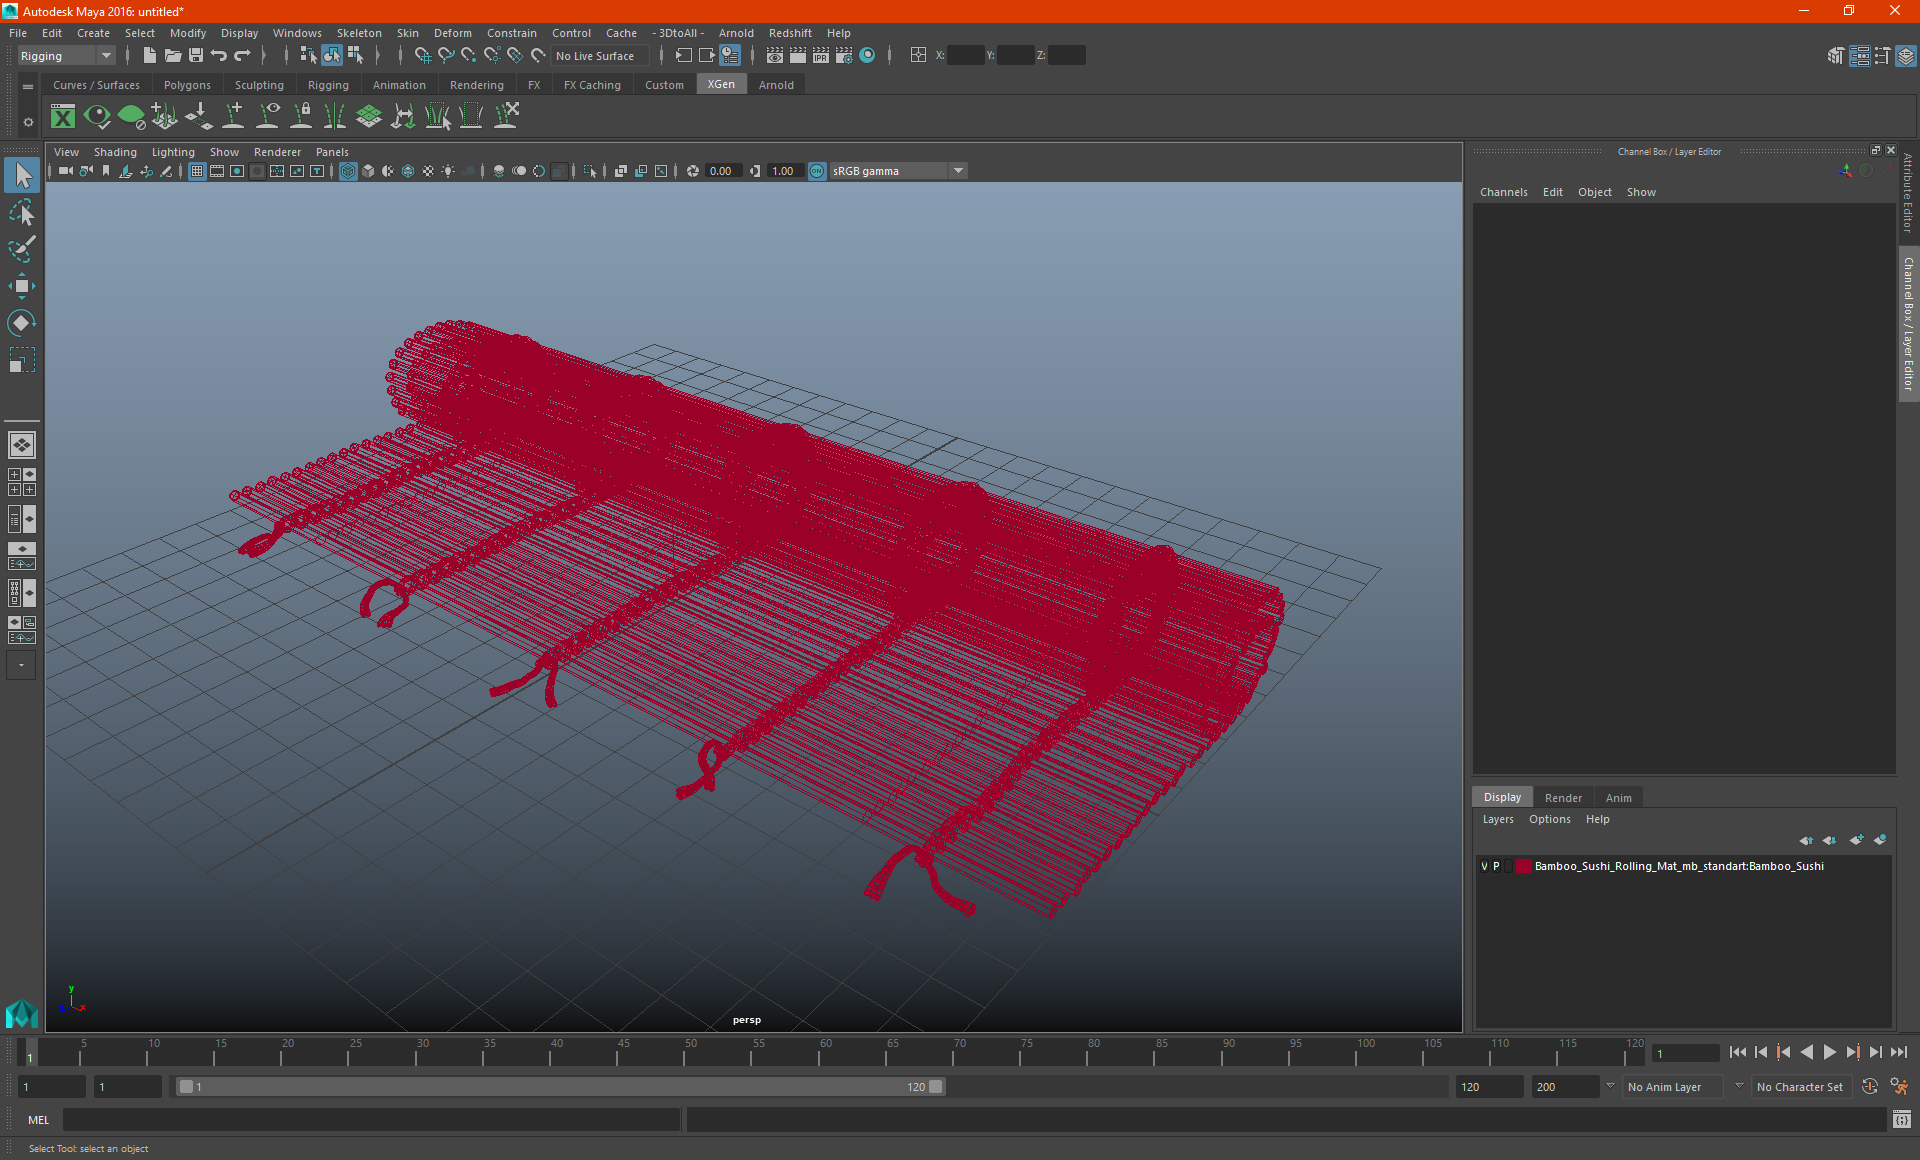Click the MEL command language label
The width and height of the screenshot is (1920, 1160).
tap(38, 1120)
